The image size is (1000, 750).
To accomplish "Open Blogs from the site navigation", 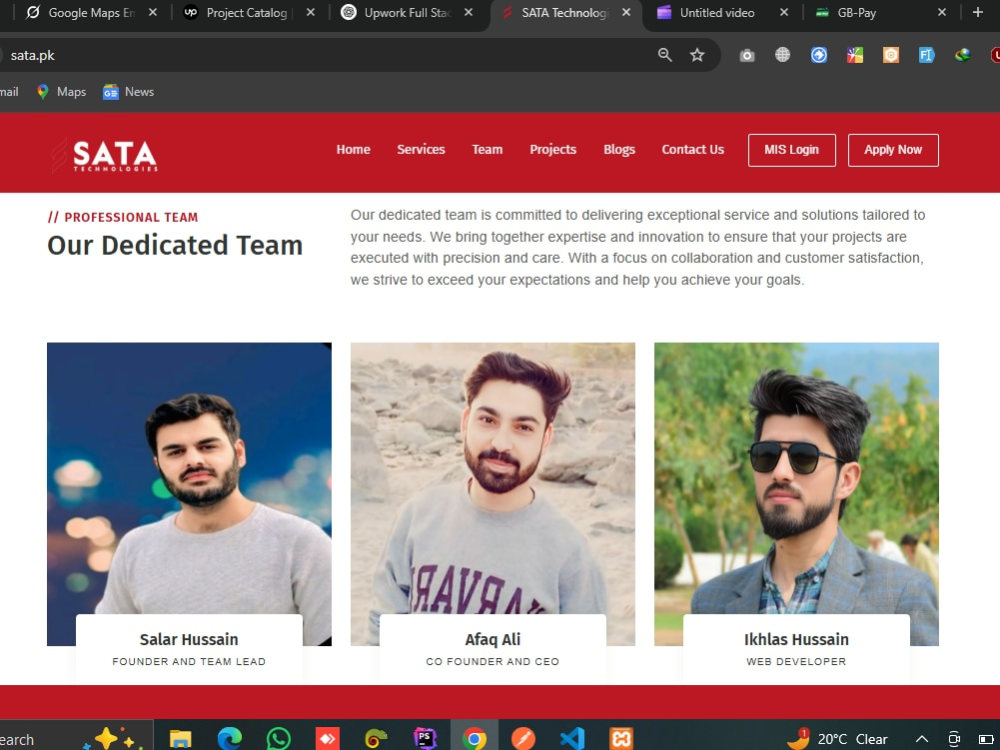I will (619, 149).
